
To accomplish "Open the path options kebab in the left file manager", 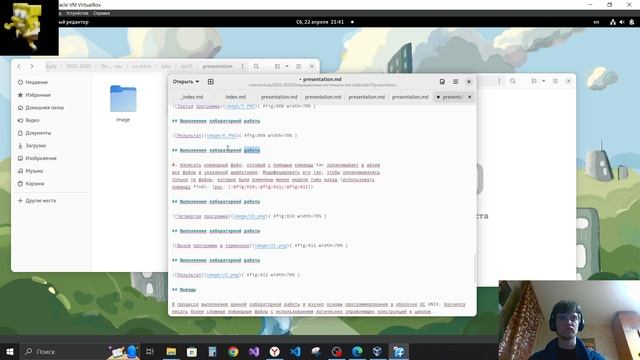I will pyautogui.click(x=242, y=66).
